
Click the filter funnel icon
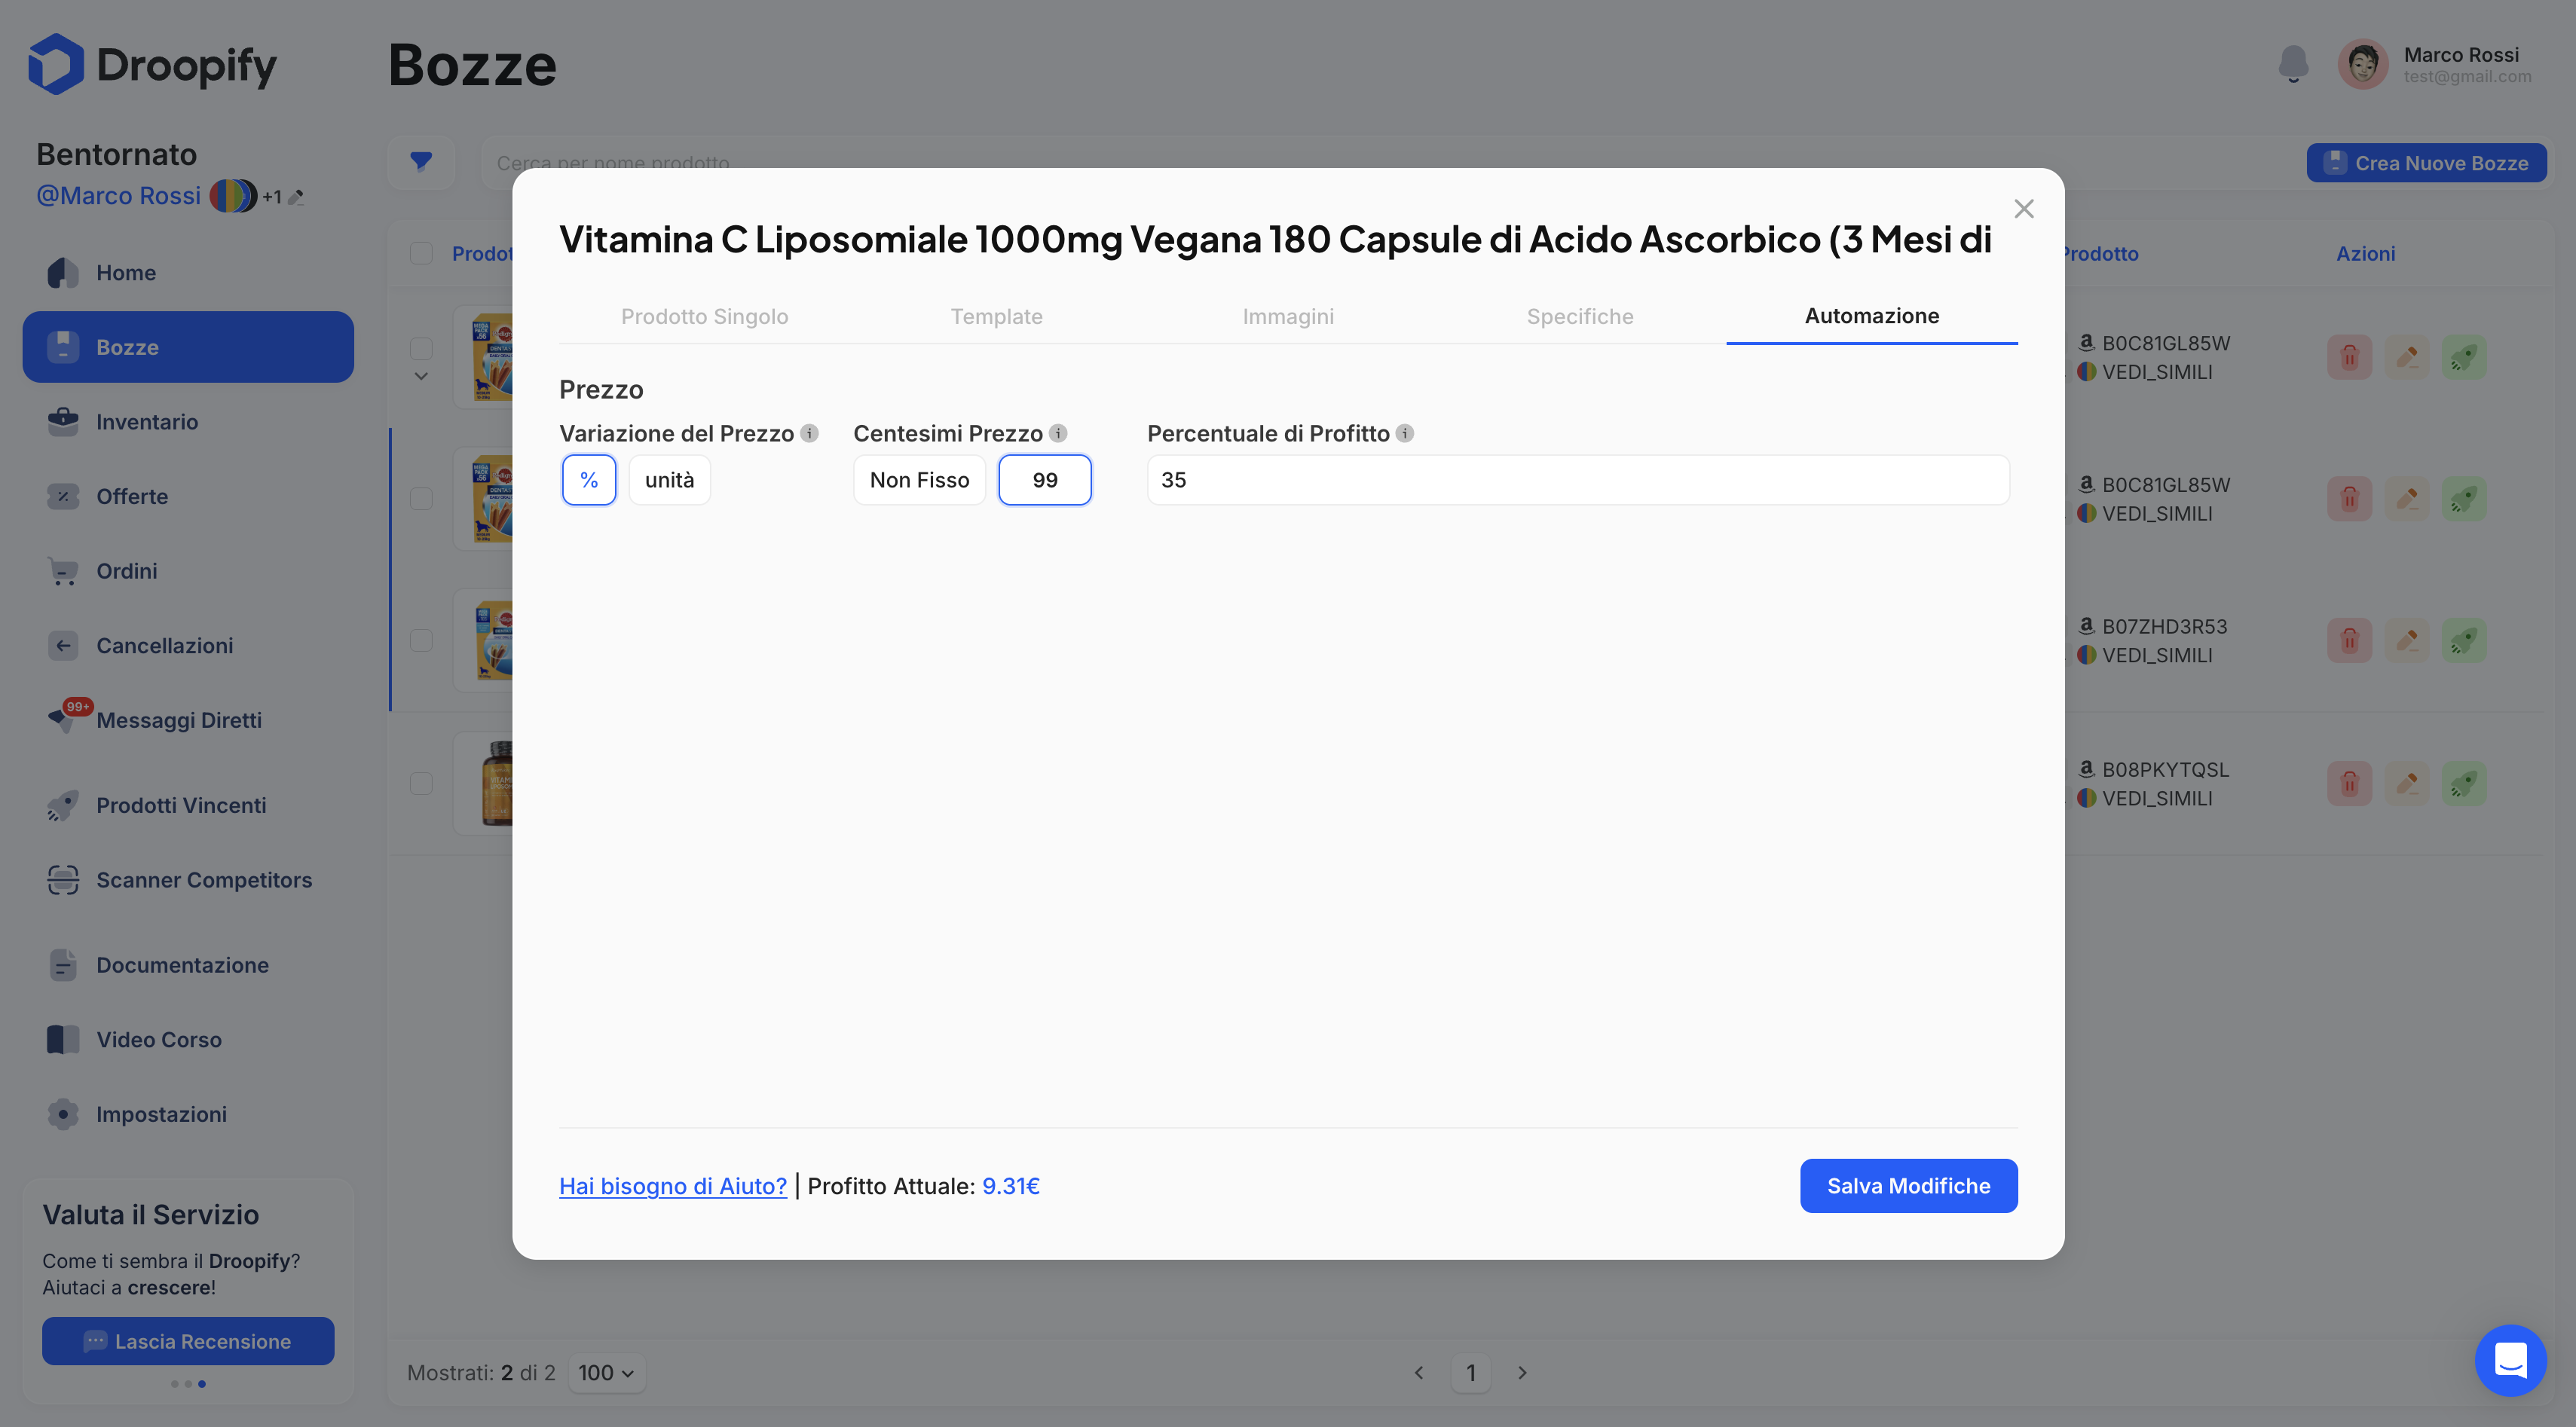(421, 161)
